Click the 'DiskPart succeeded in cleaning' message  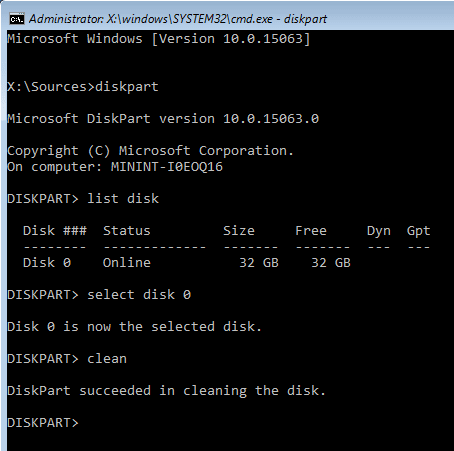pos(166,391)
